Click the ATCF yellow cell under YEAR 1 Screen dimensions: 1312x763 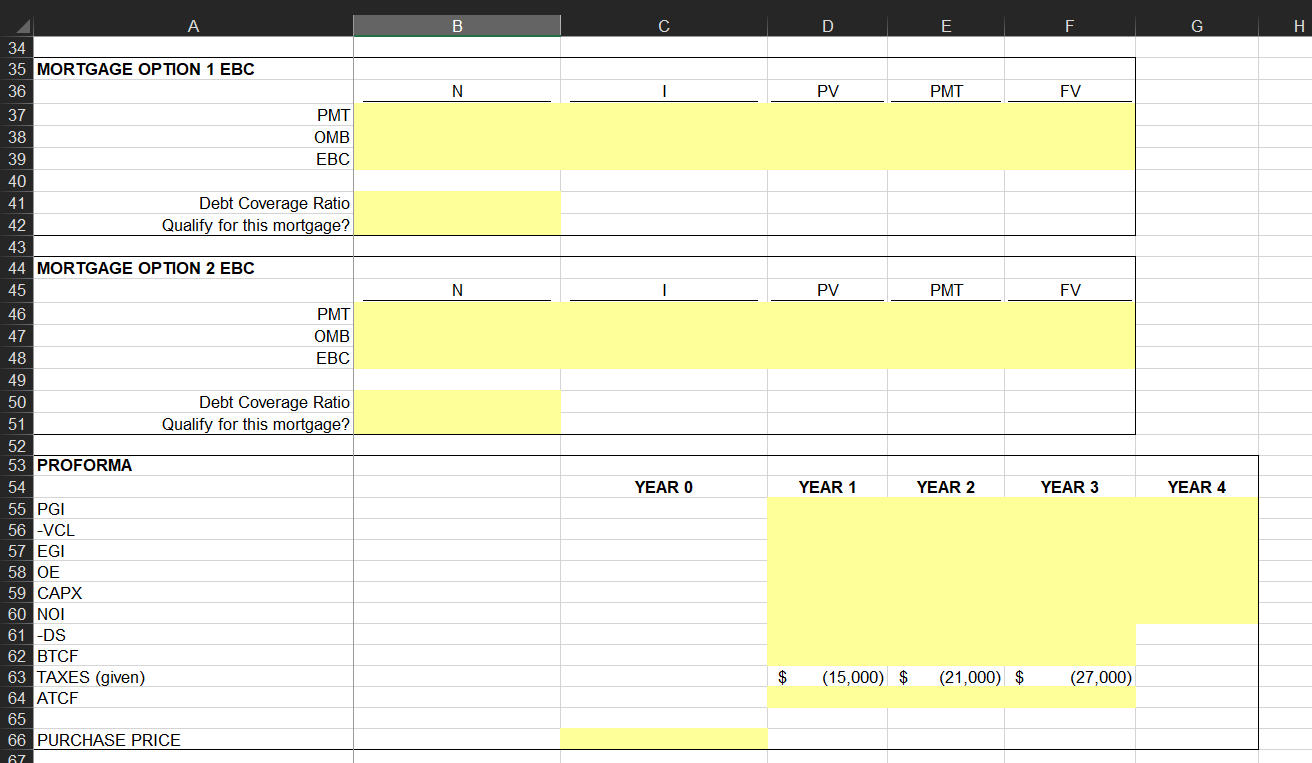(827, 698)
